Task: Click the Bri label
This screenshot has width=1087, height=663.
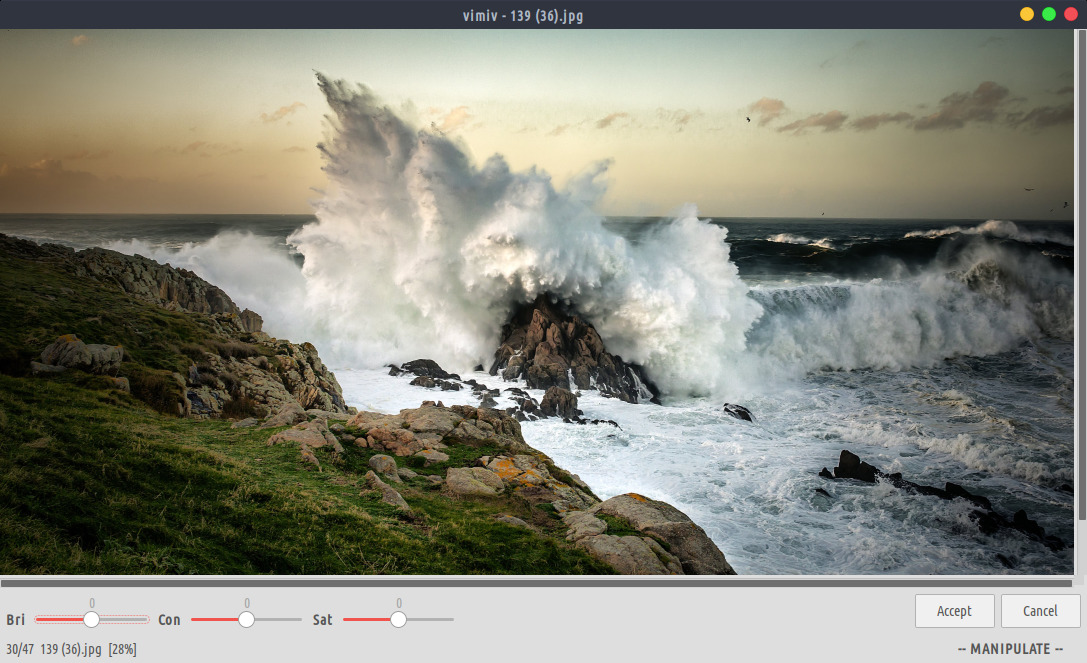Action: pos(15,620)
